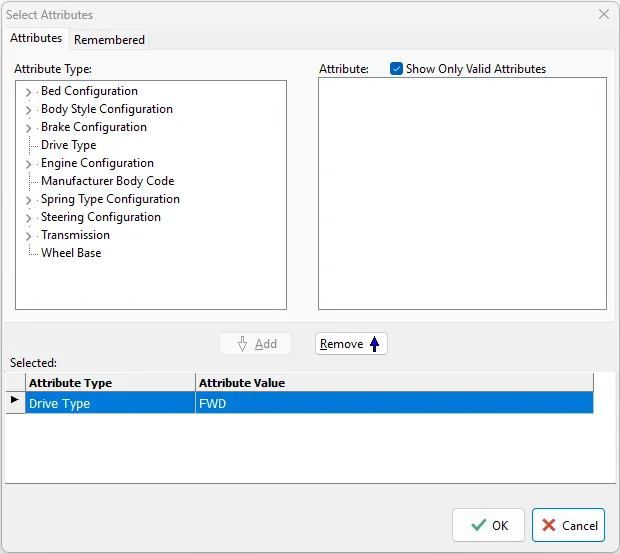Expand the Steering Configuration node
620x554 pixels.
pyautogui.click(x=28, y=218)
